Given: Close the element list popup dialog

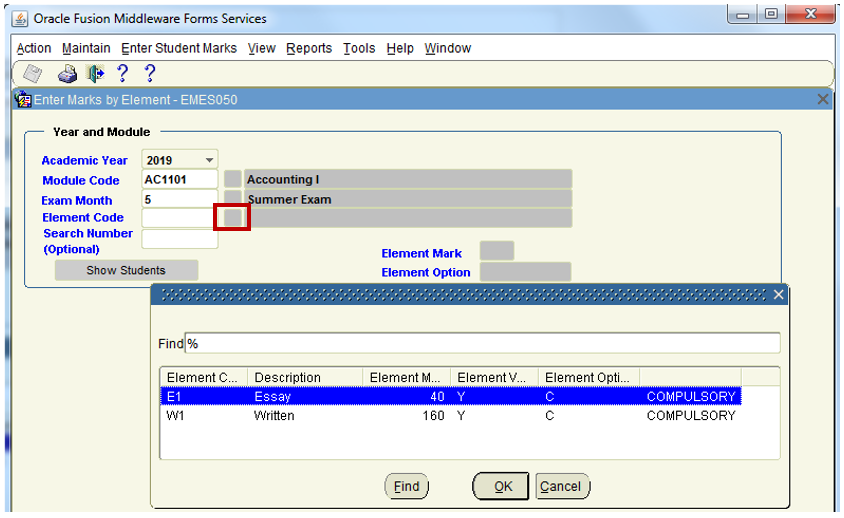Looking at the screenshot, I should 779,295.
